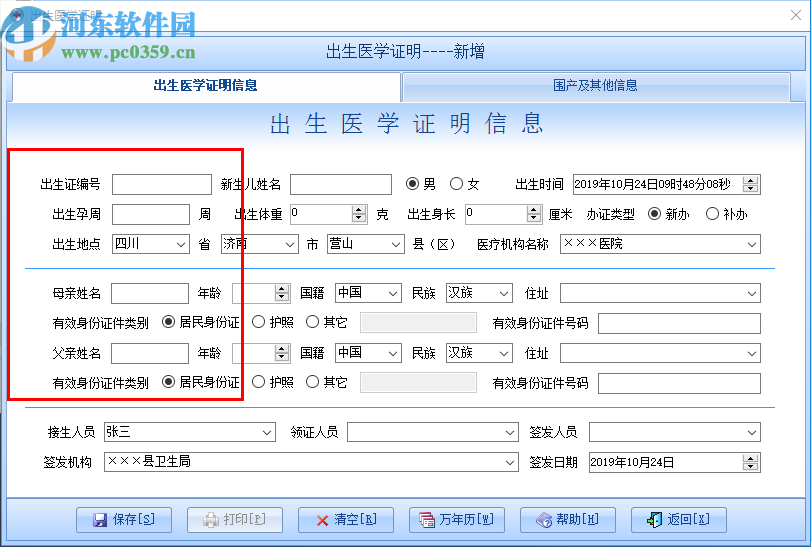The image size is (812, 547).
Task: Click the save floppy disk icon
Action: (99, 520)
